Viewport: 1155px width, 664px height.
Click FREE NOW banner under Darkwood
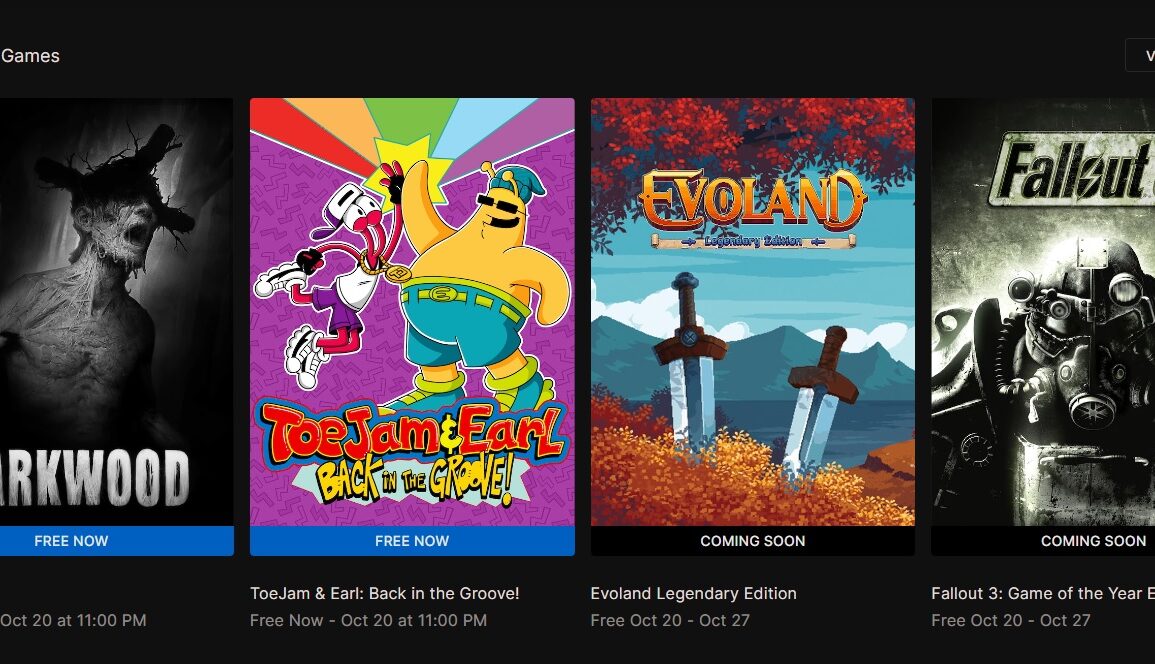point(116,541)
